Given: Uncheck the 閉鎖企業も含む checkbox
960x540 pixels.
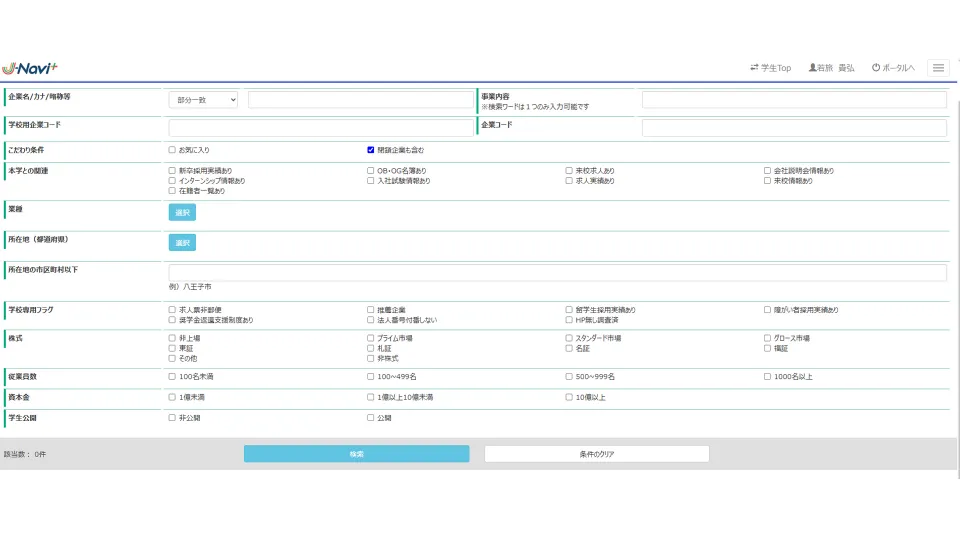Looking at the screenshot, I should (x=371, y=150).
